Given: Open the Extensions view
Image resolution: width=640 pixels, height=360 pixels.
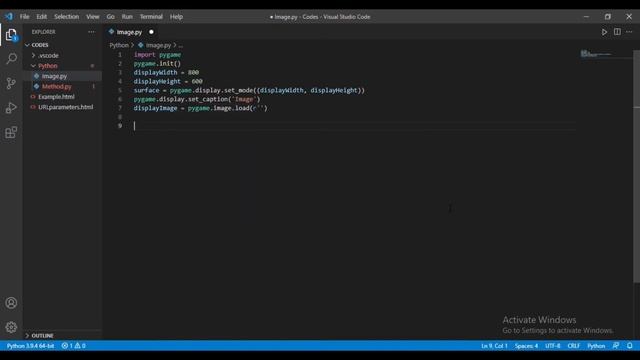Looking at the screenshot, I should coord(11,132).
